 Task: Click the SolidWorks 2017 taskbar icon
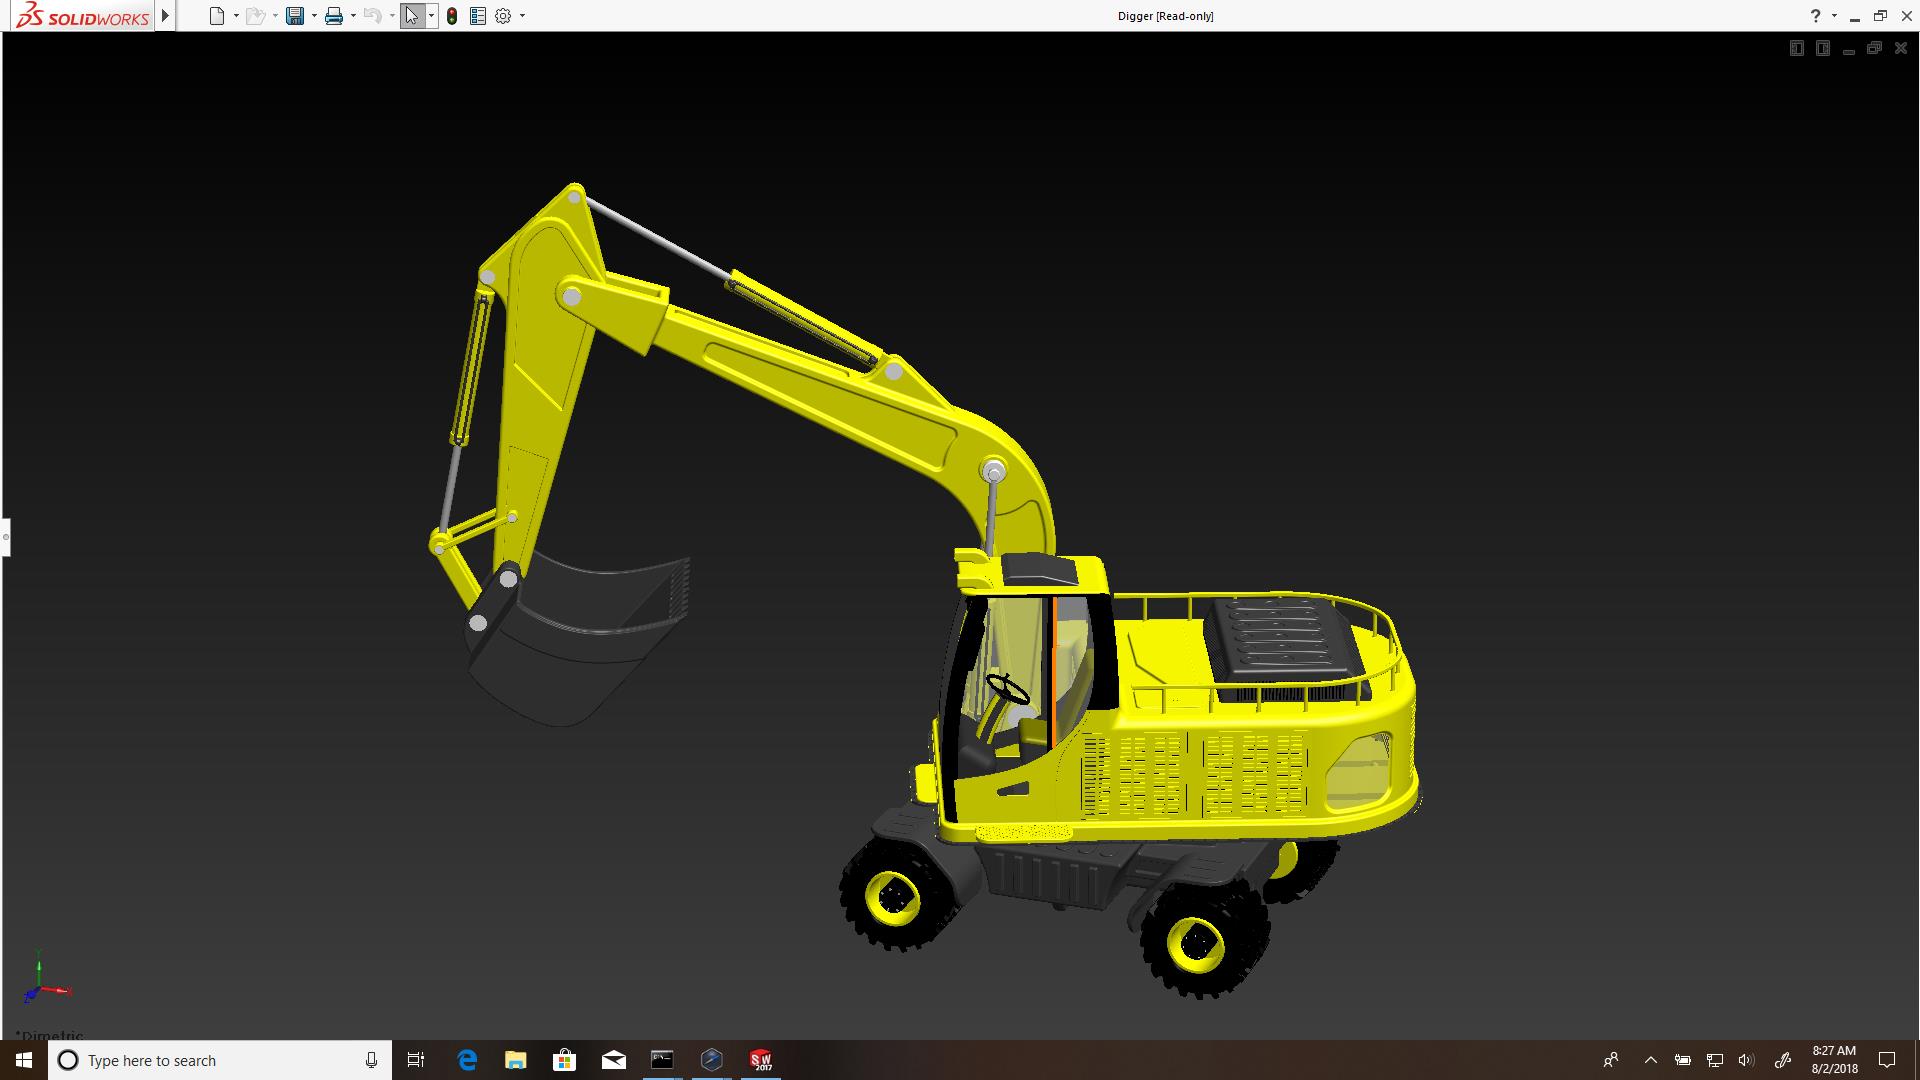pos(761,1060)
